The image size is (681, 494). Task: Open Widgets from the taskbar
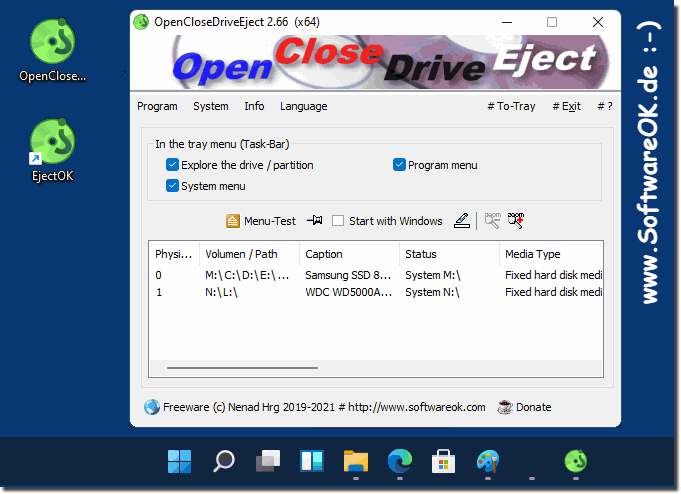point(312,461)
